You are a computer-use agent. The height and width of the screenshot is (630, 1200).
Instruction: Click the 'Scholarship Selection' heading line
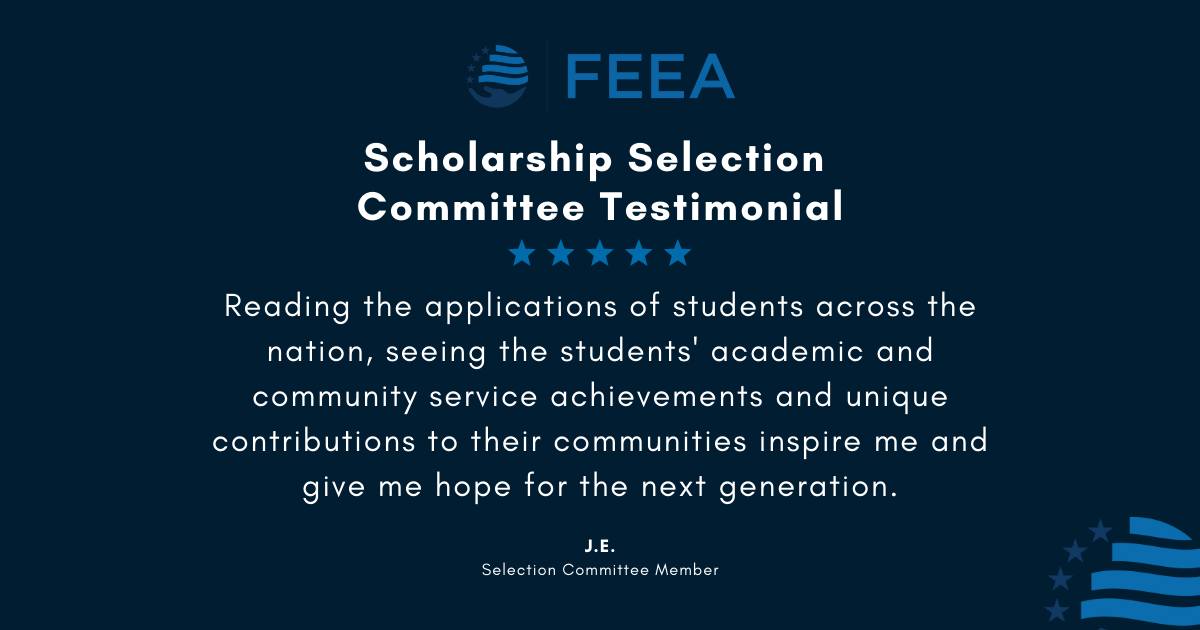coord(594,157)
